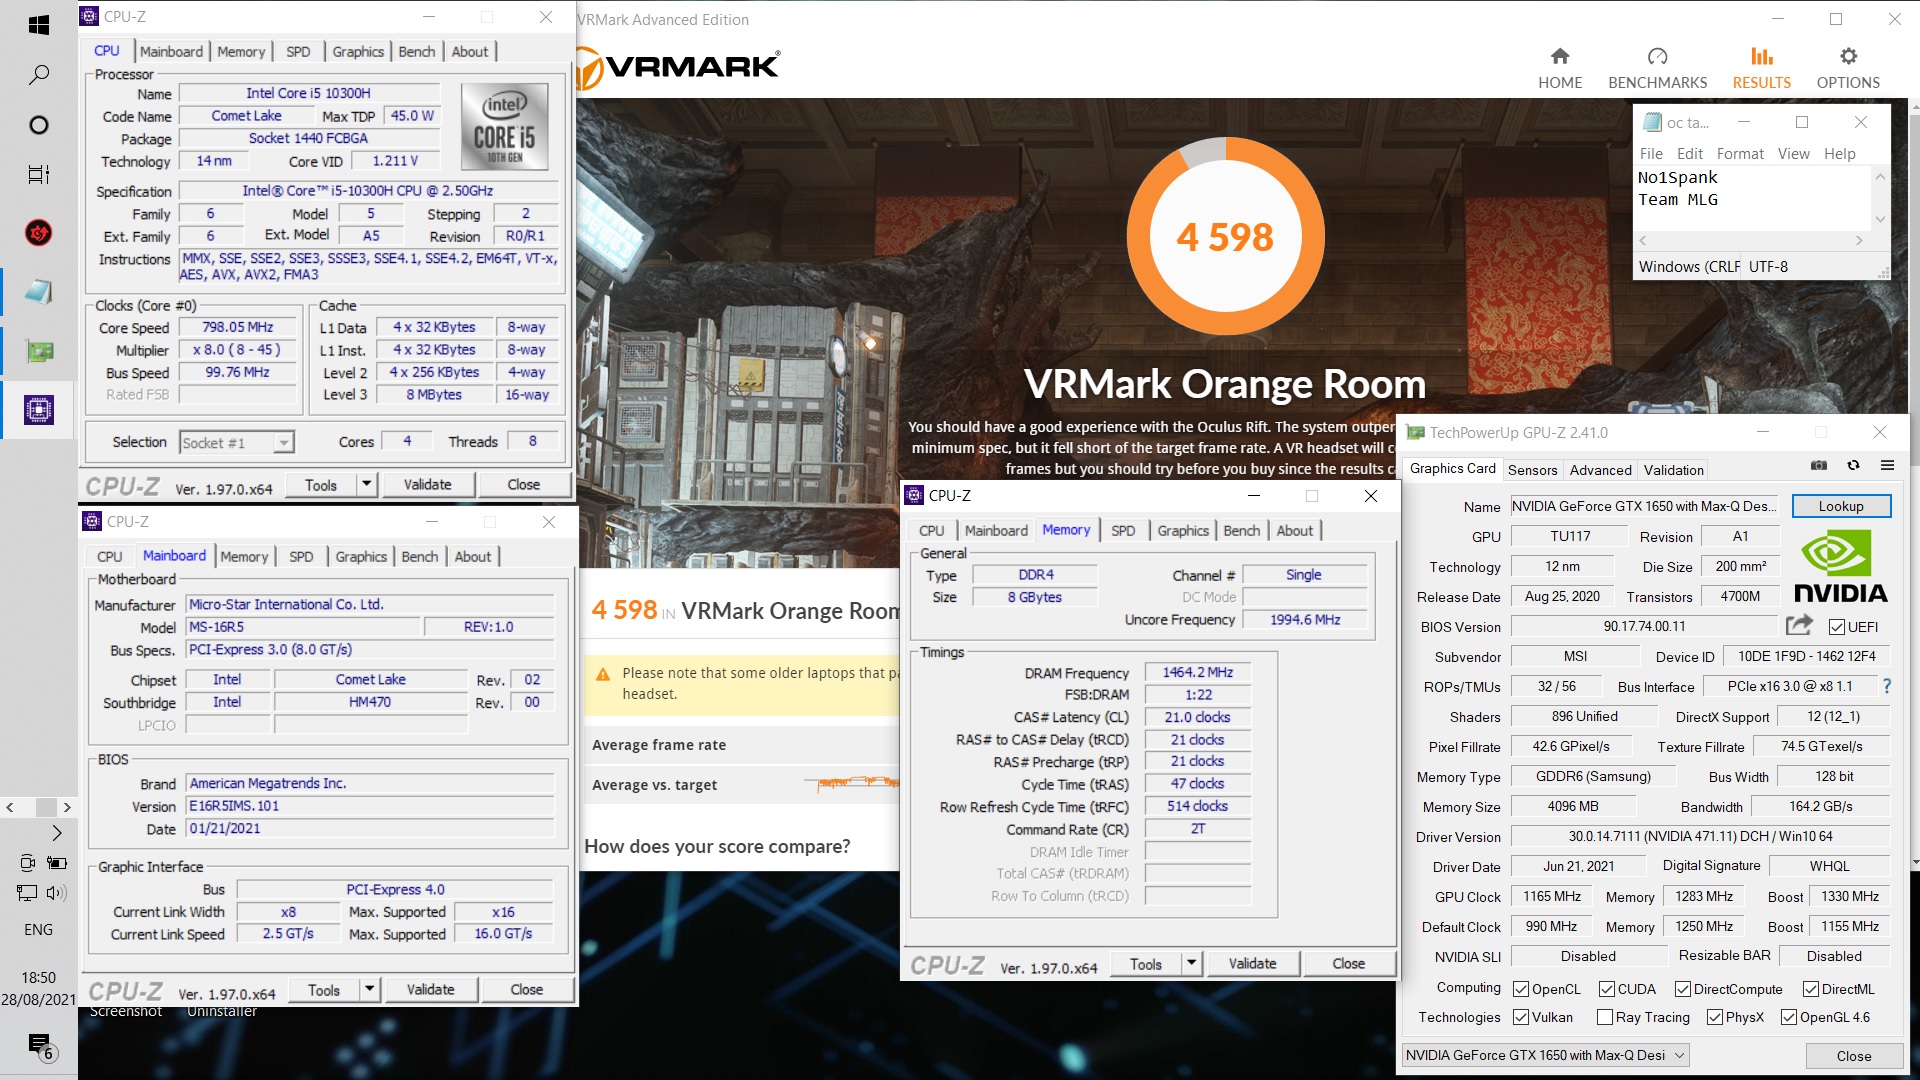The height and width of the screenshot is (1080, 1920).
Task: Toggle the OpenCL checkbox
Action: 1521,989
